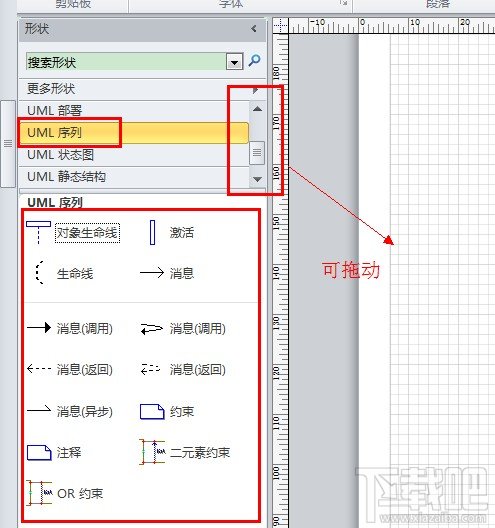The height and width of the screenshot is (528, 495).
Task: Click the 消息(异步) label text
Action: [x=85, y=411]
